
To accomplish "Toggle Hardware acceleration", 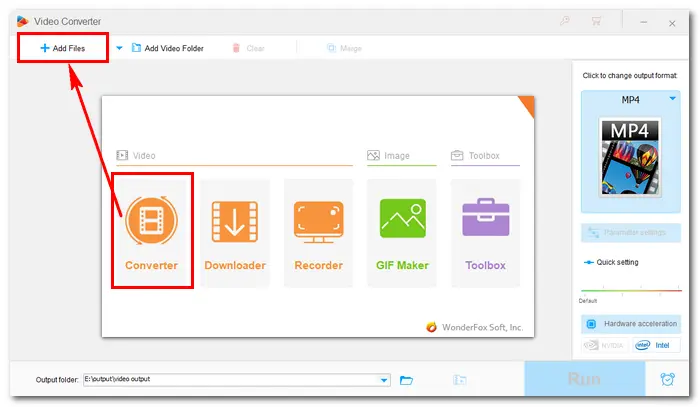I will [630, 324].
